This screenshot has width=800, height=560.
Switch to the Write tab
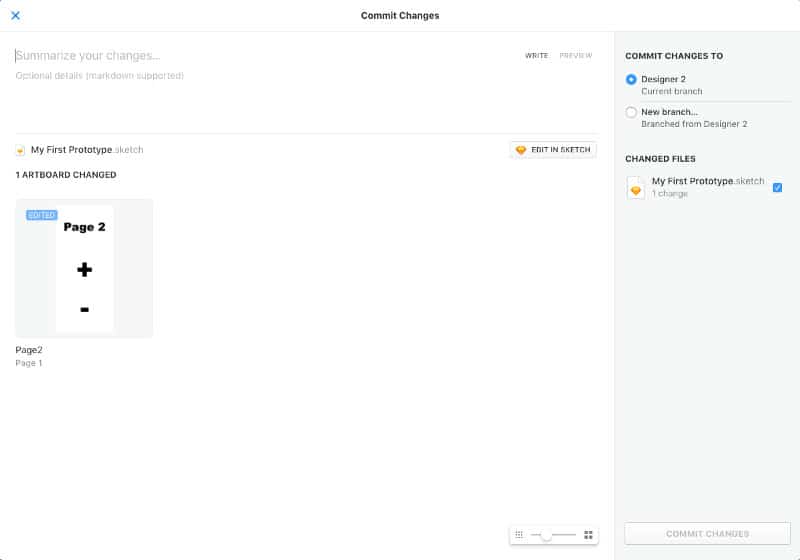[536, 56]
